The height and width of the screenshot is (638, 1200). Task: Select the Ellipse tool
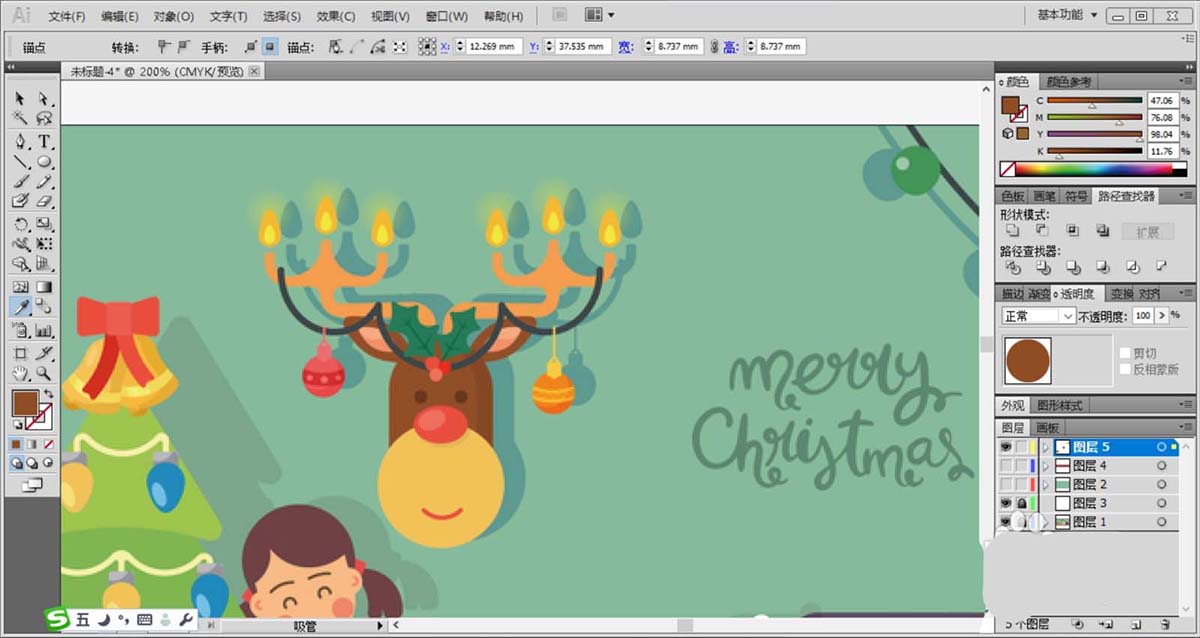(x=44, y=161)
